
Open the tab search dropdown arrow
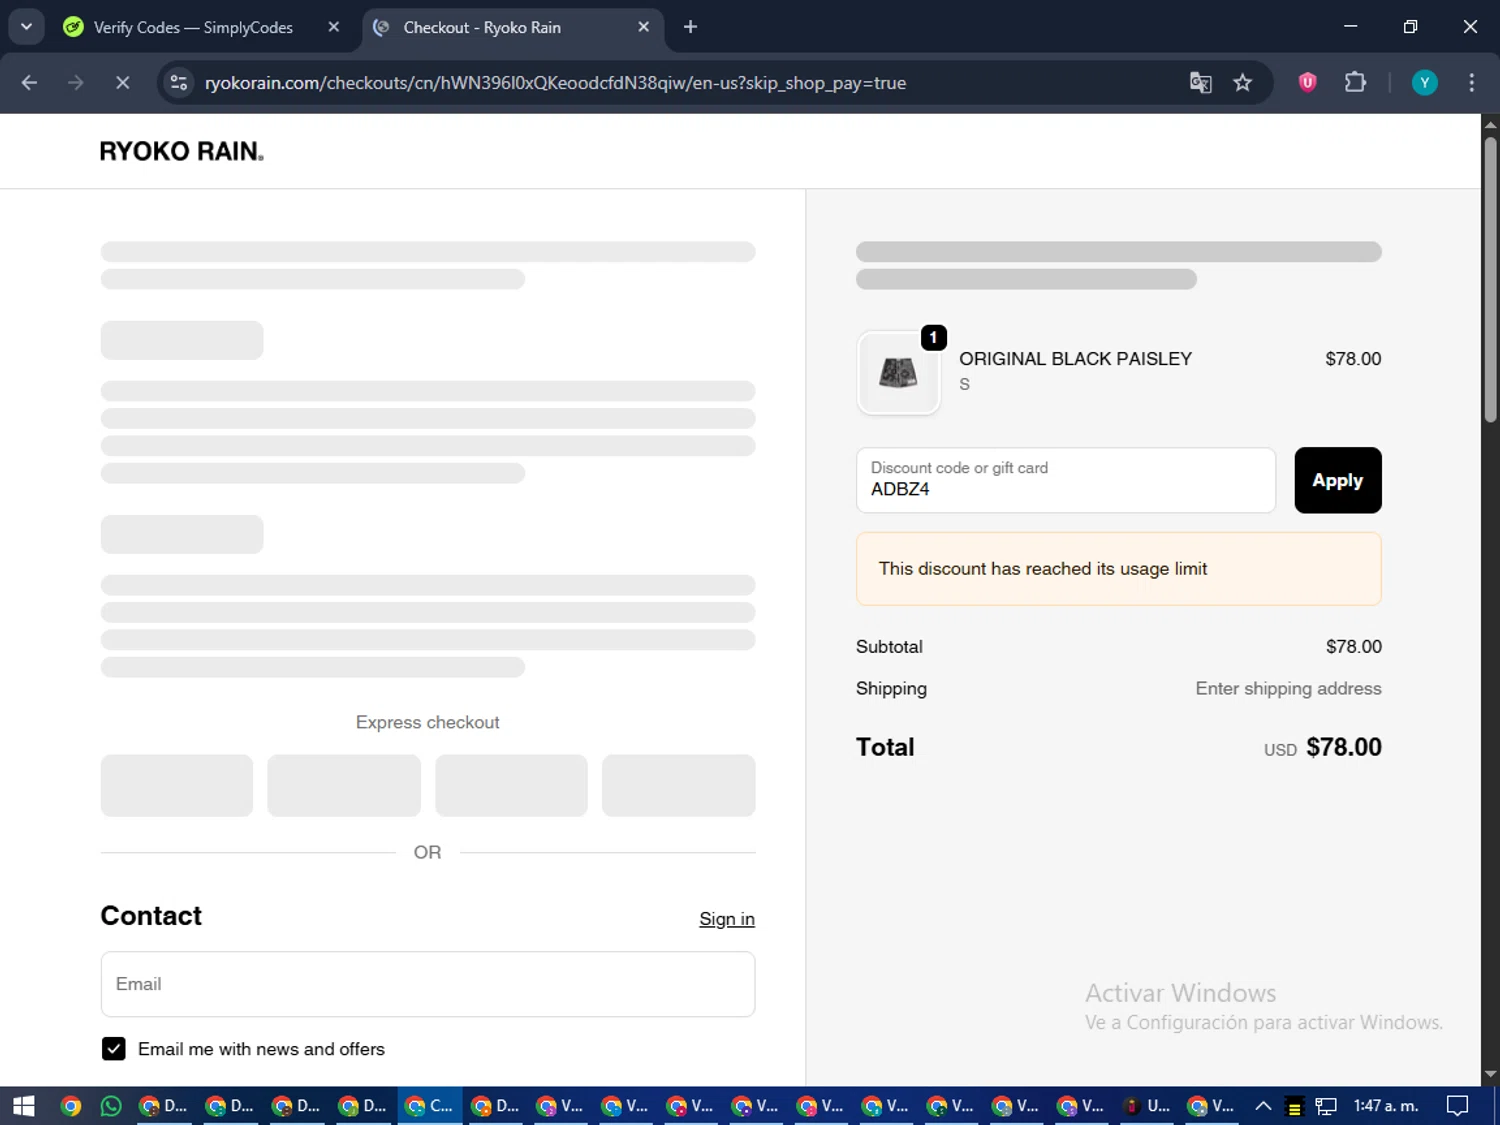tap(26, 27)
